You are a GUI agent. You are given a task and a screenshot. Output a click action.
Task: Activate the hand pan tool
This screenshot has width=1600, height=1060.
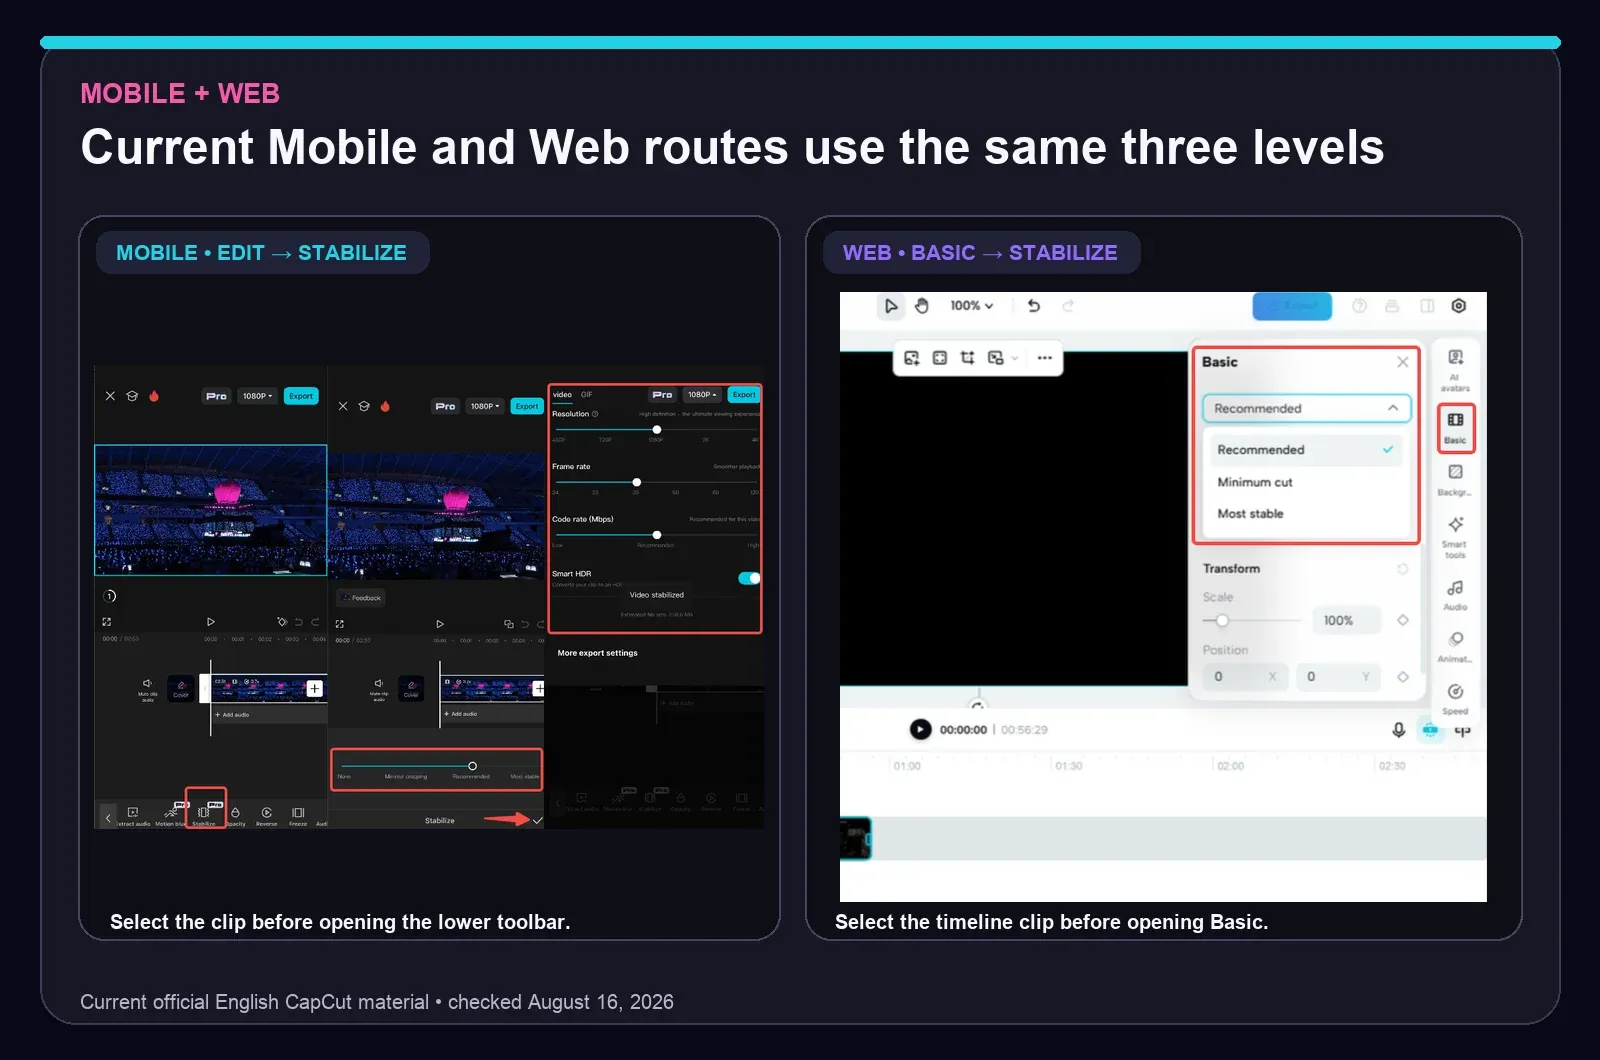pyautogui.click(x=922, y=306)
